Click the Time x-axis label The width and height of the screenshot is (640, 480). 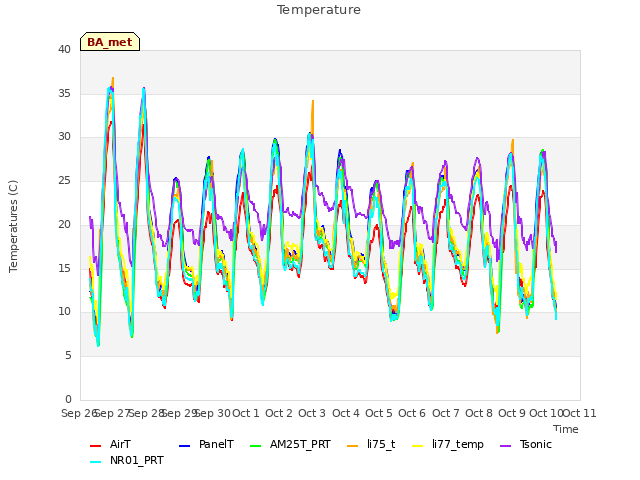coord(566,429)
